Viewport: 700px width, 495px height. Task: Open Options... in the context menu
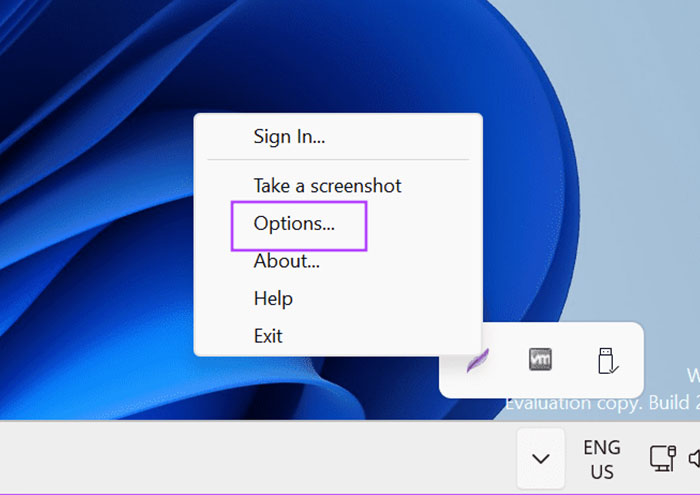338,223
